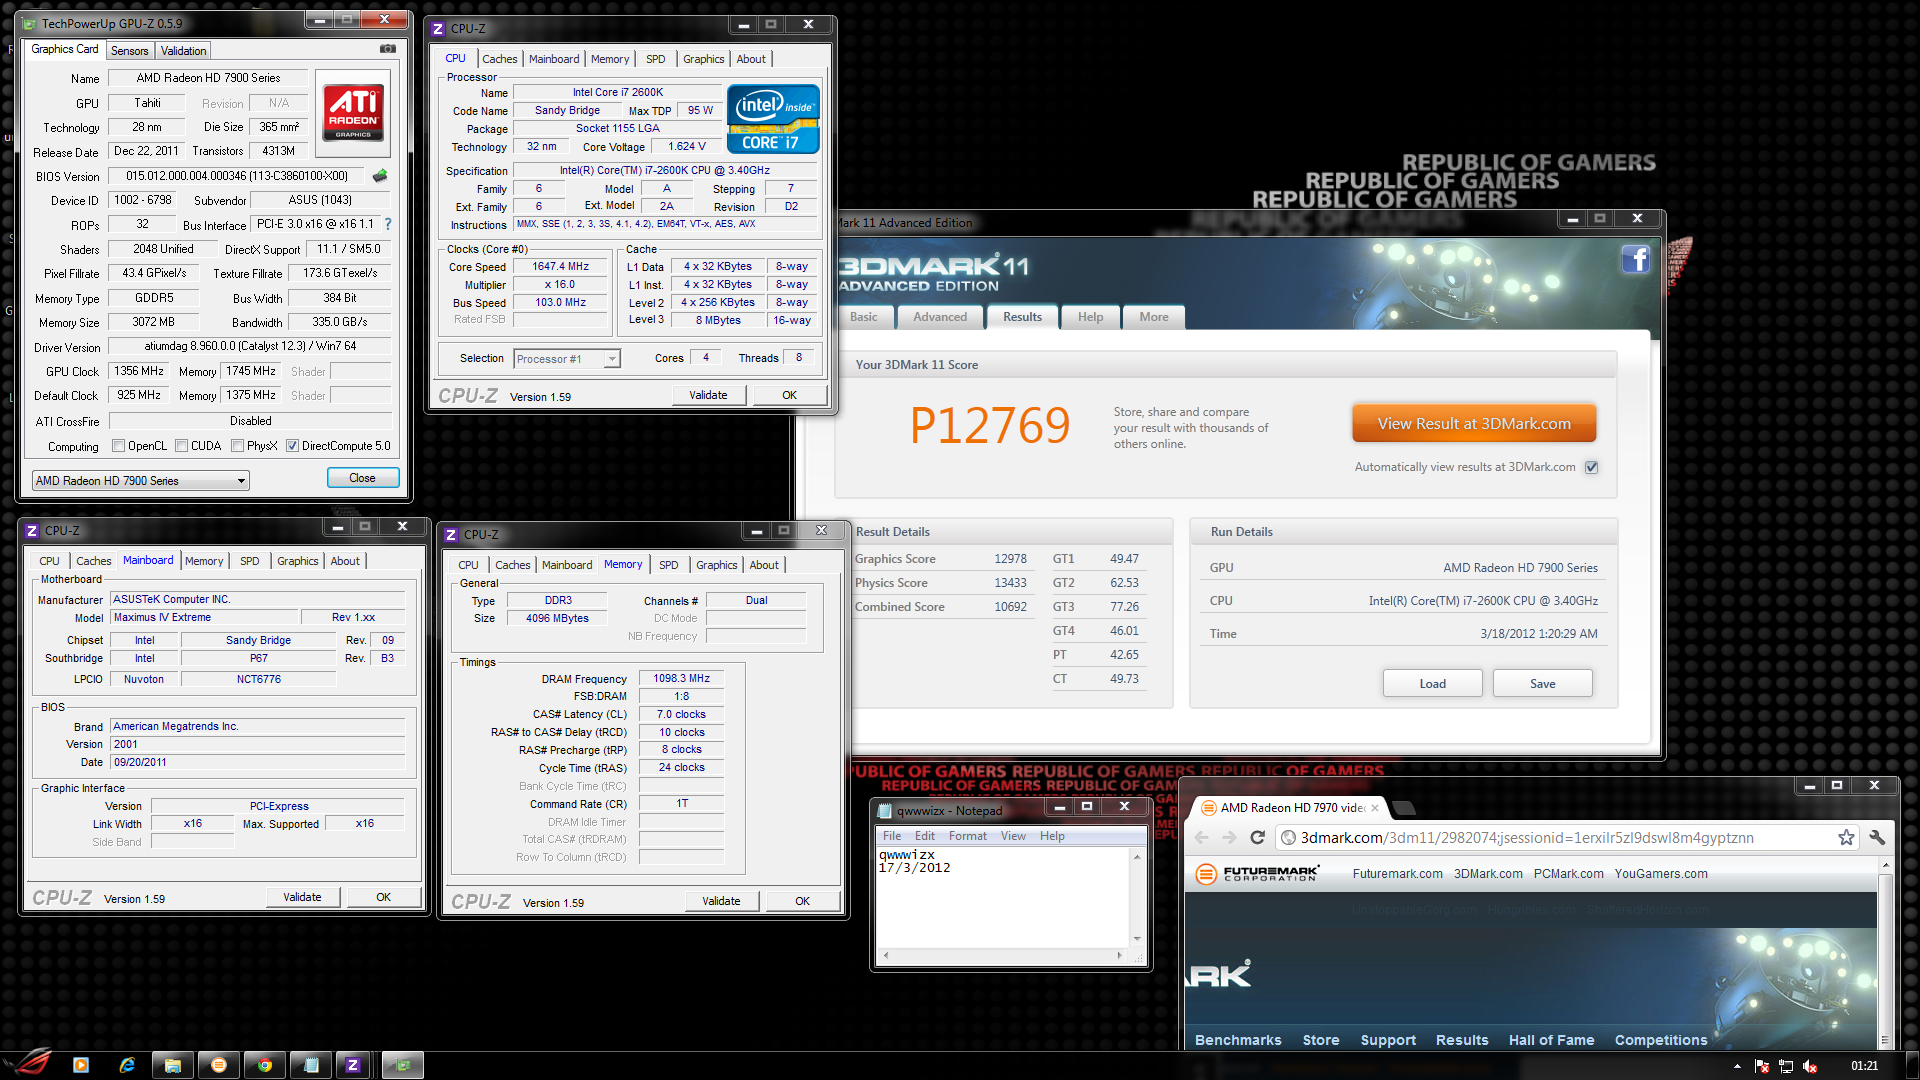Open the More tab in 3DMark 11

1153,317
